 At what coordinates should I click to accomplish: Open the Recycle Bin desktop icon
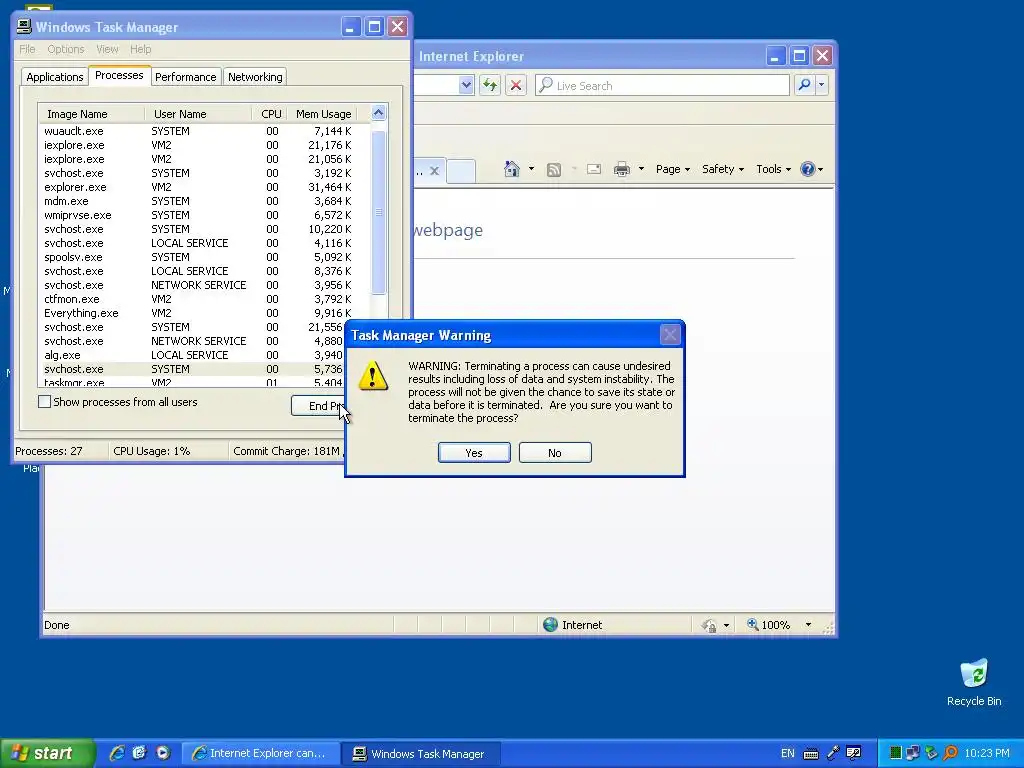pos(974,682)
